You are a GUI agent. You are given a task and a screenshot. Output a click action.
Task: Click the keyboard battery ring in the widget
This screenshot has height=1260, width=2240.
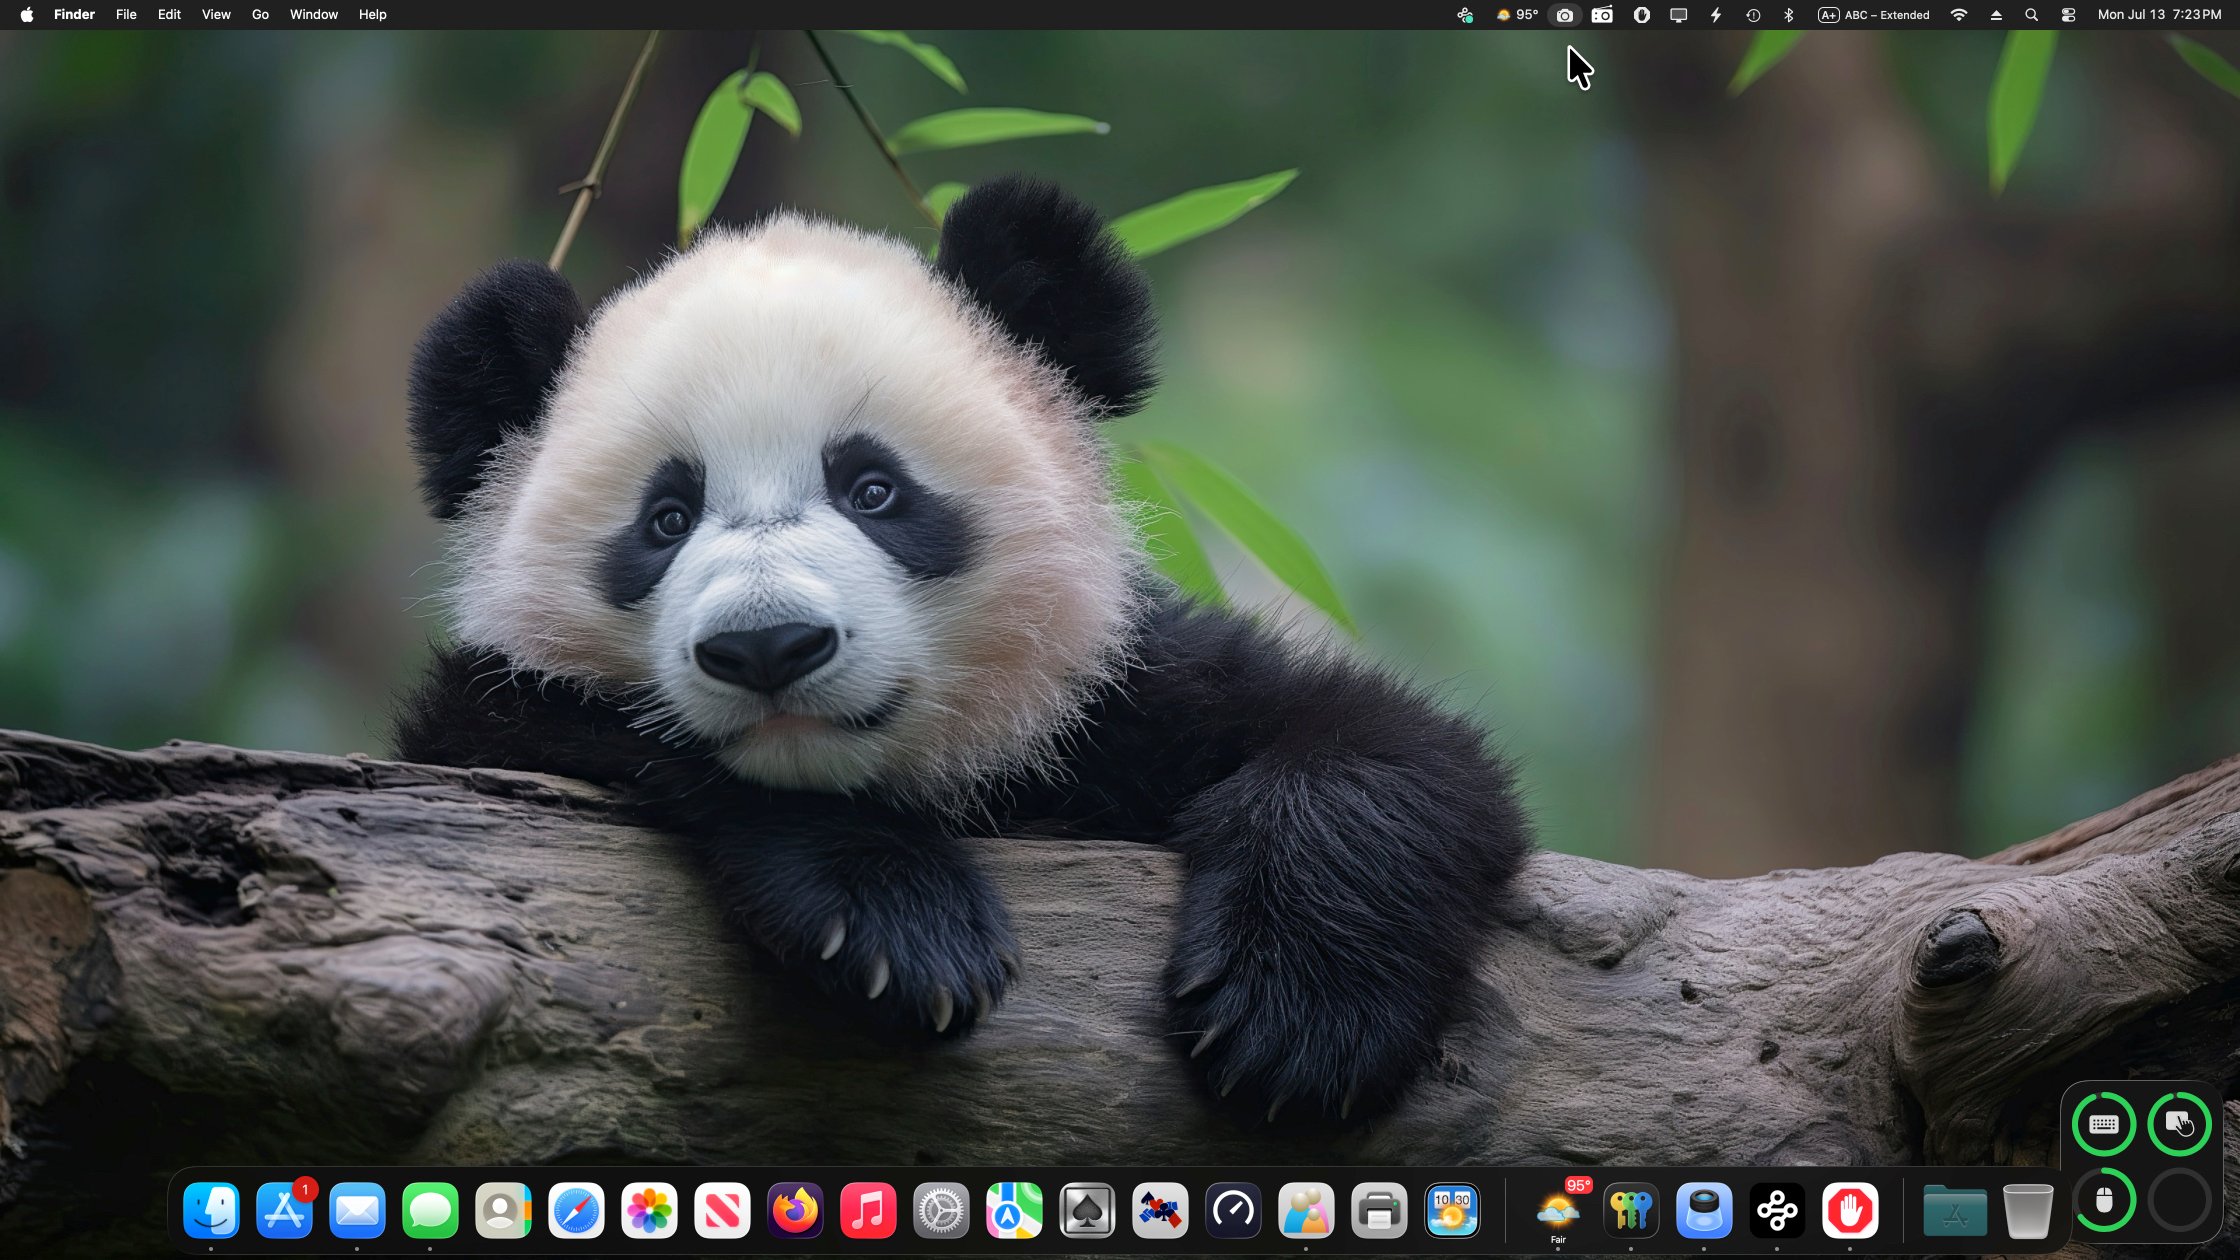(2104, 1124)
